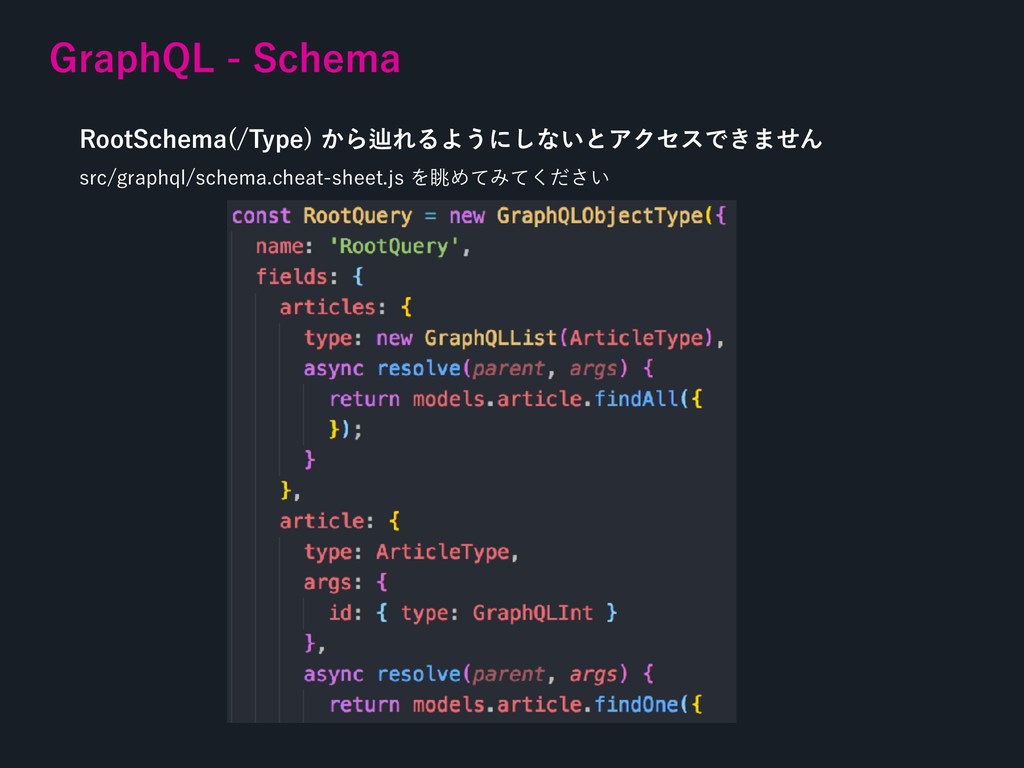Click the "GraphQL - Schema" slide title
1024x768 pixels.
tap(225, 60)
